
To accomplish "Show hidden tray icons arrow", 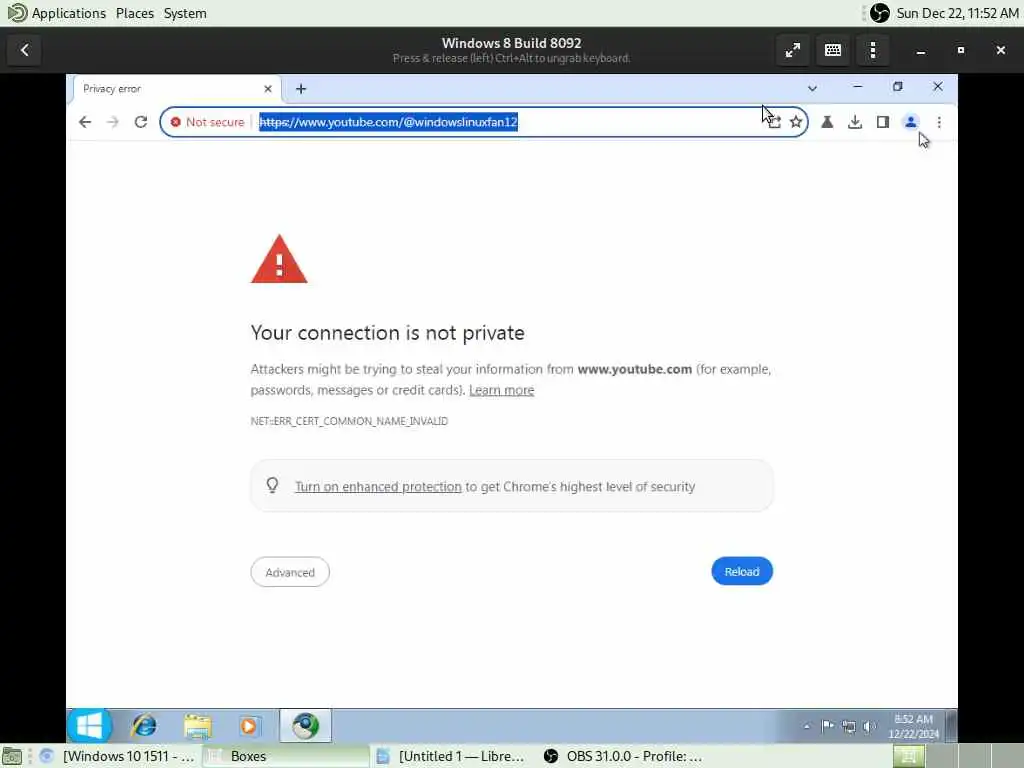I will tap(807, 726).
